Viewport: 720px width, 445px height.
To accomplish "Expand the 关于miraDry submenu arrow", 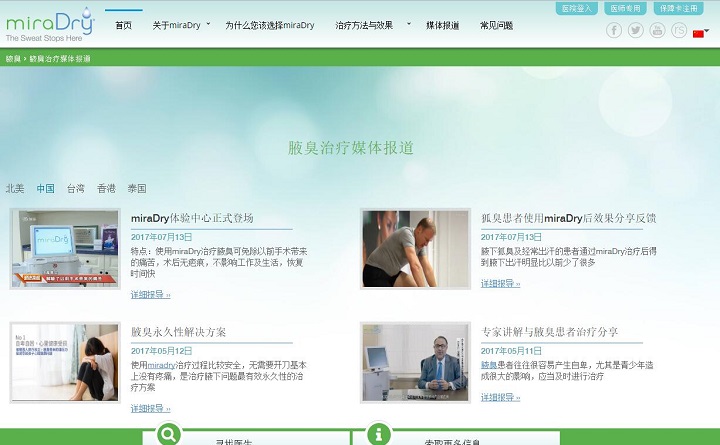I will pos(208,23).
